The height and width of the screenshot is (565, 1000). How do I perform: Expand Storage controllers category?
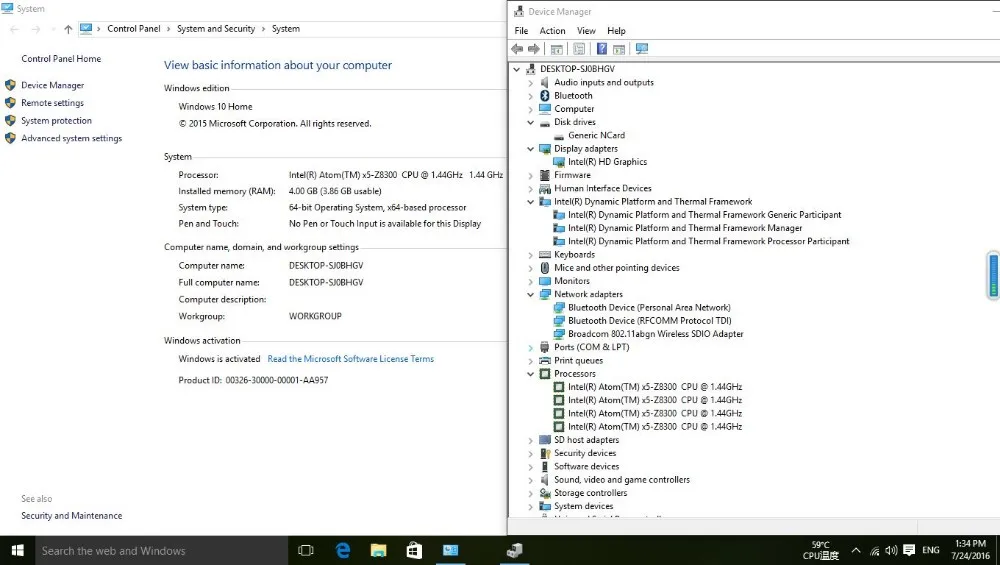531,494
